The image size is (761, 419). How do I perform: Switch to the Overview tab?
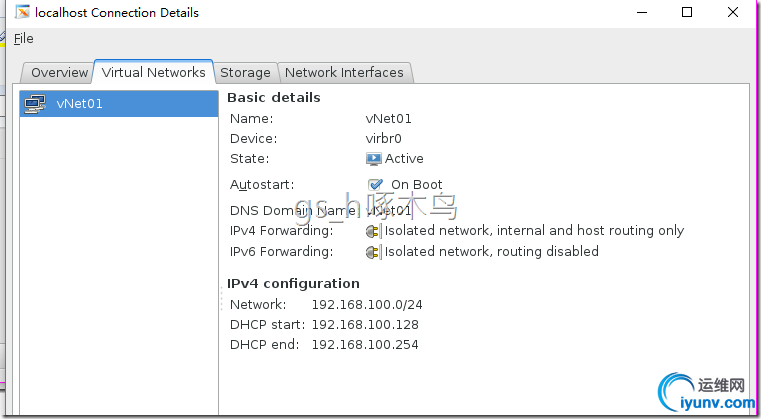coord(60,72)
